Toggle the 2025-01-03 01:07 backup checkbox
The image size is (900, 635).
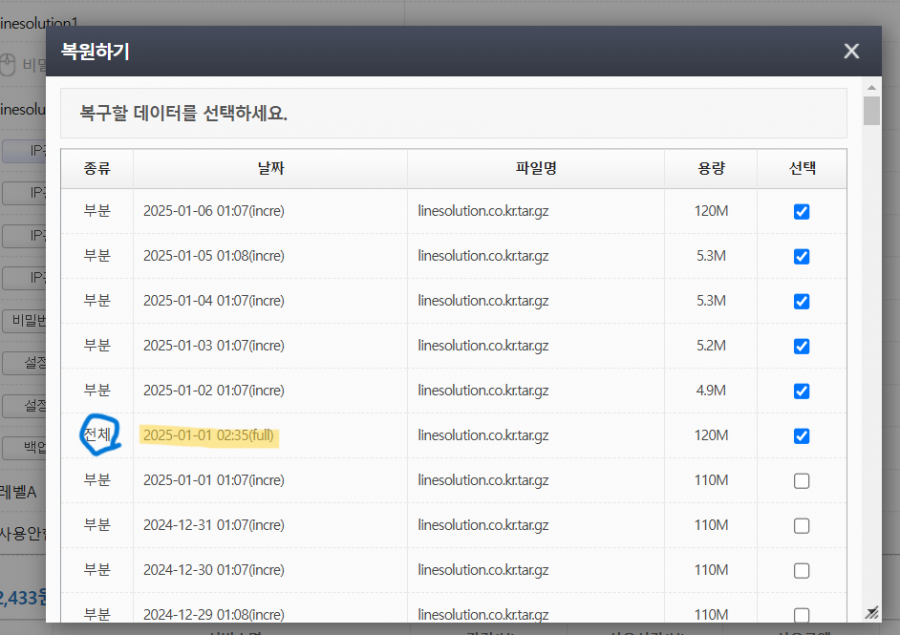tap(801, 346)
